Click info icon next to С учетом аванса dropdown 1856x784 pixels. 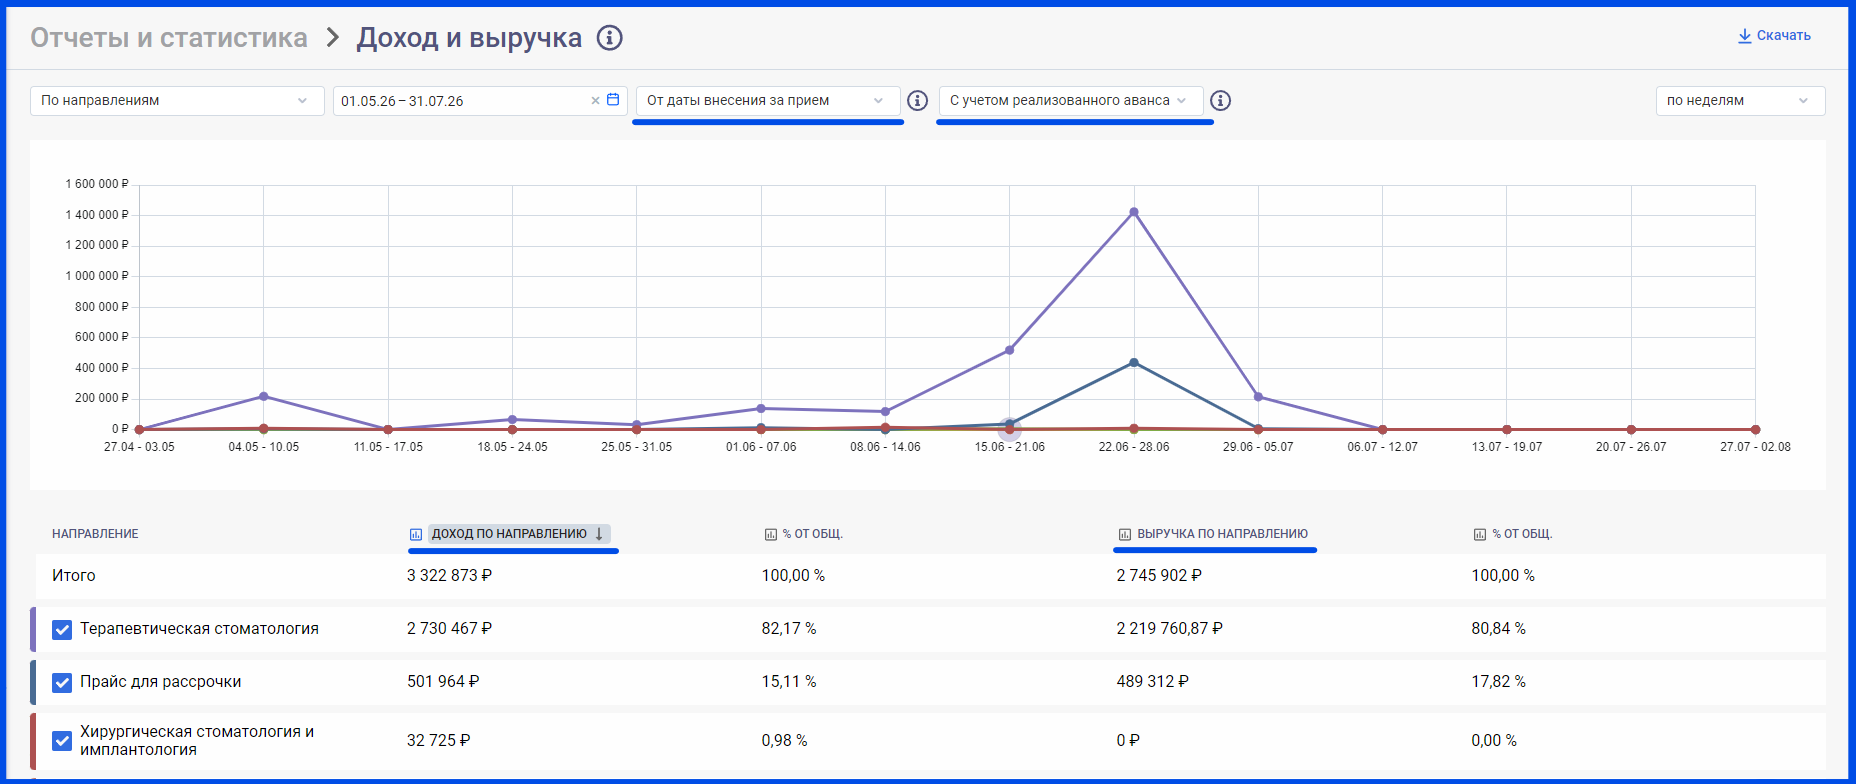tap(1220, 101)
